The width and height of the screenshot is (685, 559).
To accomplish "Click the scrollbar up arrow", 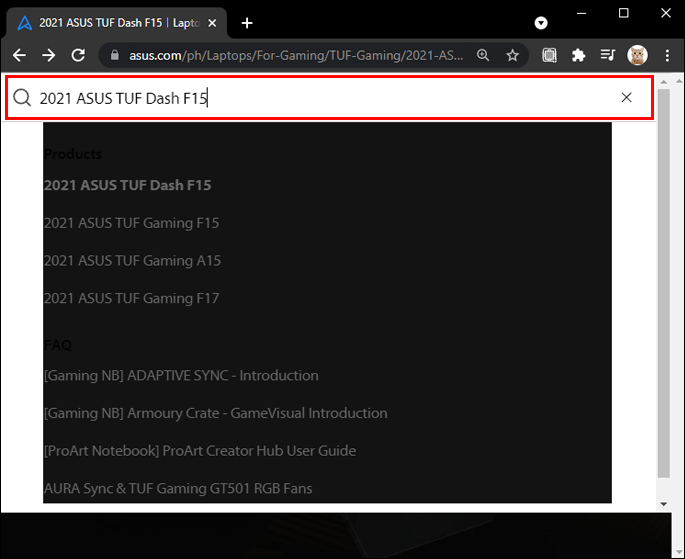I will [x=664, y=82].
